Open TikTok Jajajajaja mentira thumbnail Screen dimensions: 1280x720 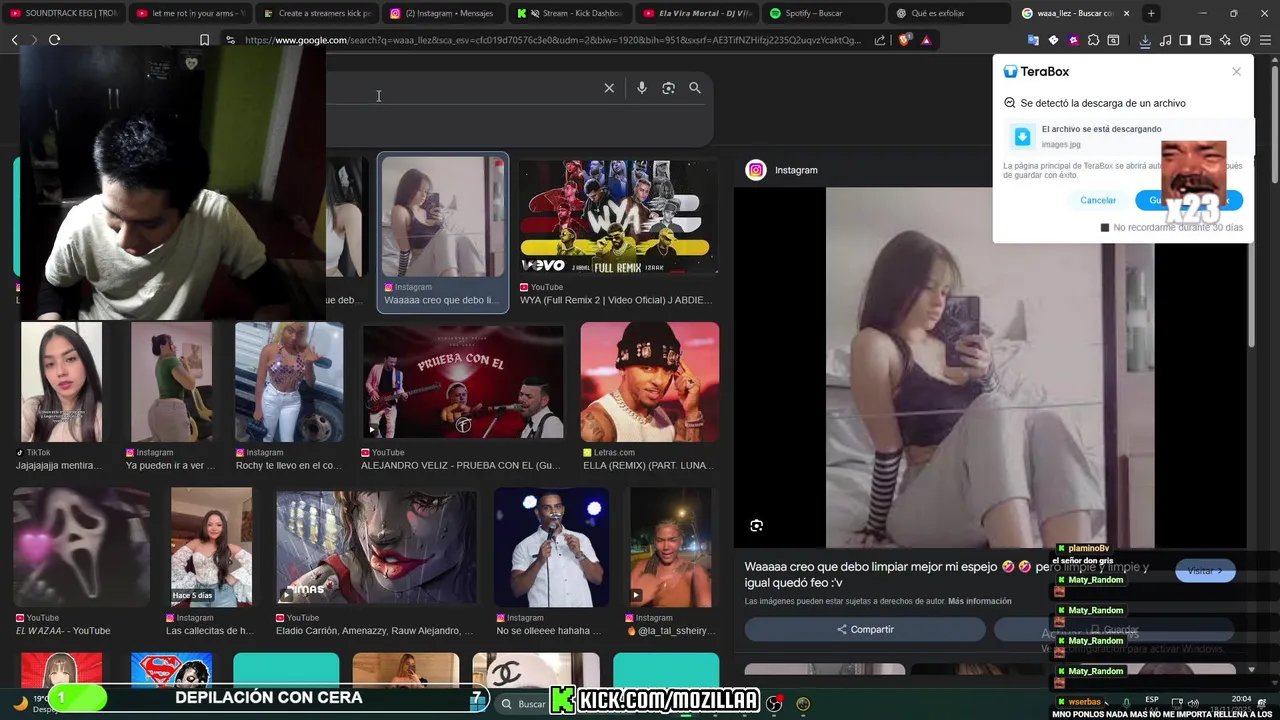pos(61,381)
